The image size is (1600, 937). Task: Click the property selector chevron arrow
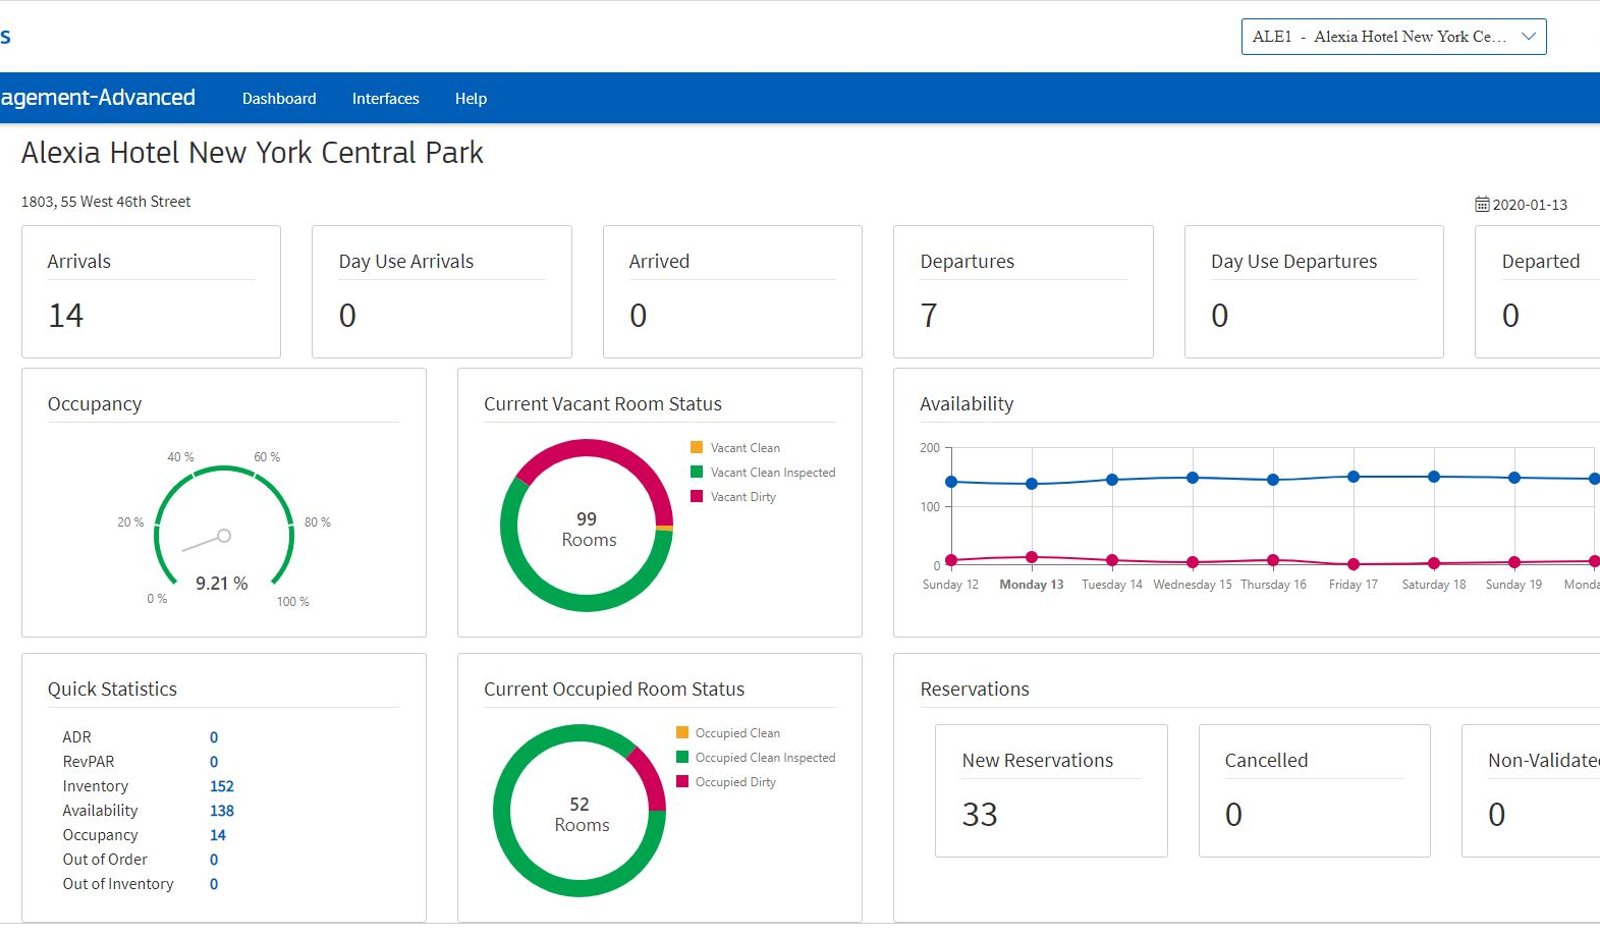[x=1528, y=37]
